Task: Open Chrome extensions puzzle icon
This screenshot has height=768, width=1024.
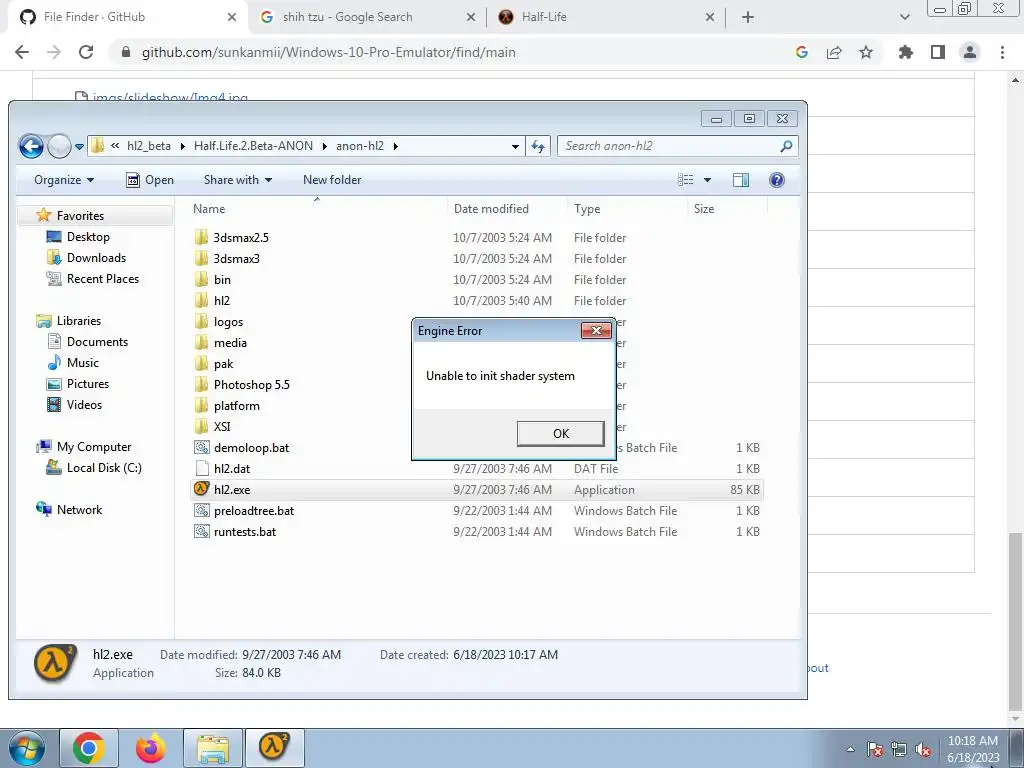Action: [x=905, y=52]
